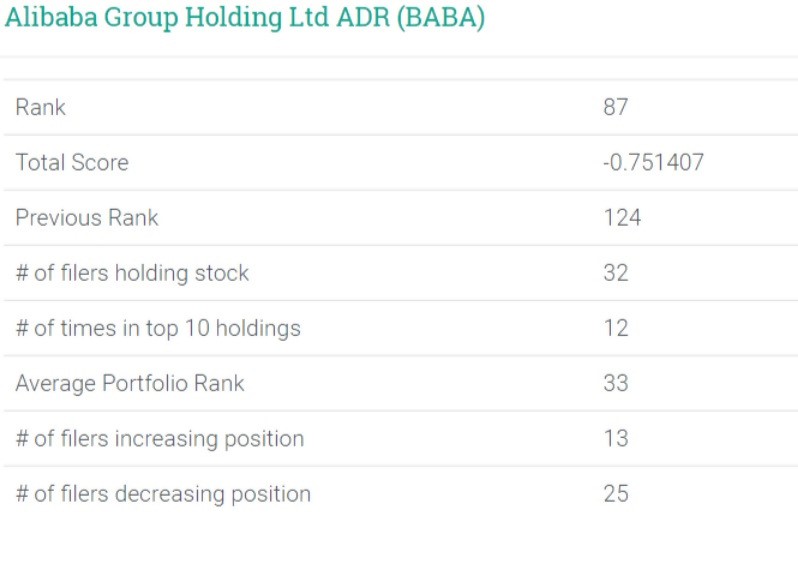Image resolution: width=798 pixels, height=565 pixels.
Task: Select the Rank row label
Action: [40, 107]
